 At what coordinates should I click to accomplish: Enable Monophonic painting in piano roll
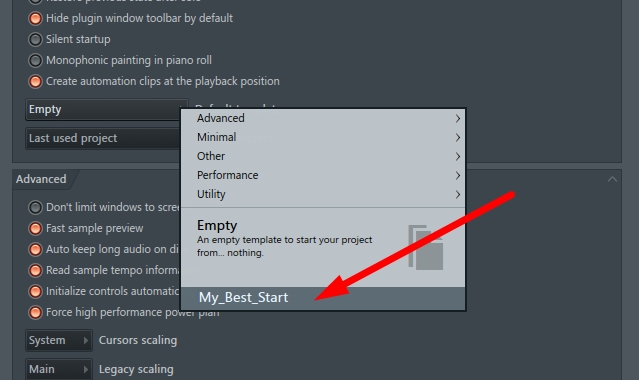point(35,60)
